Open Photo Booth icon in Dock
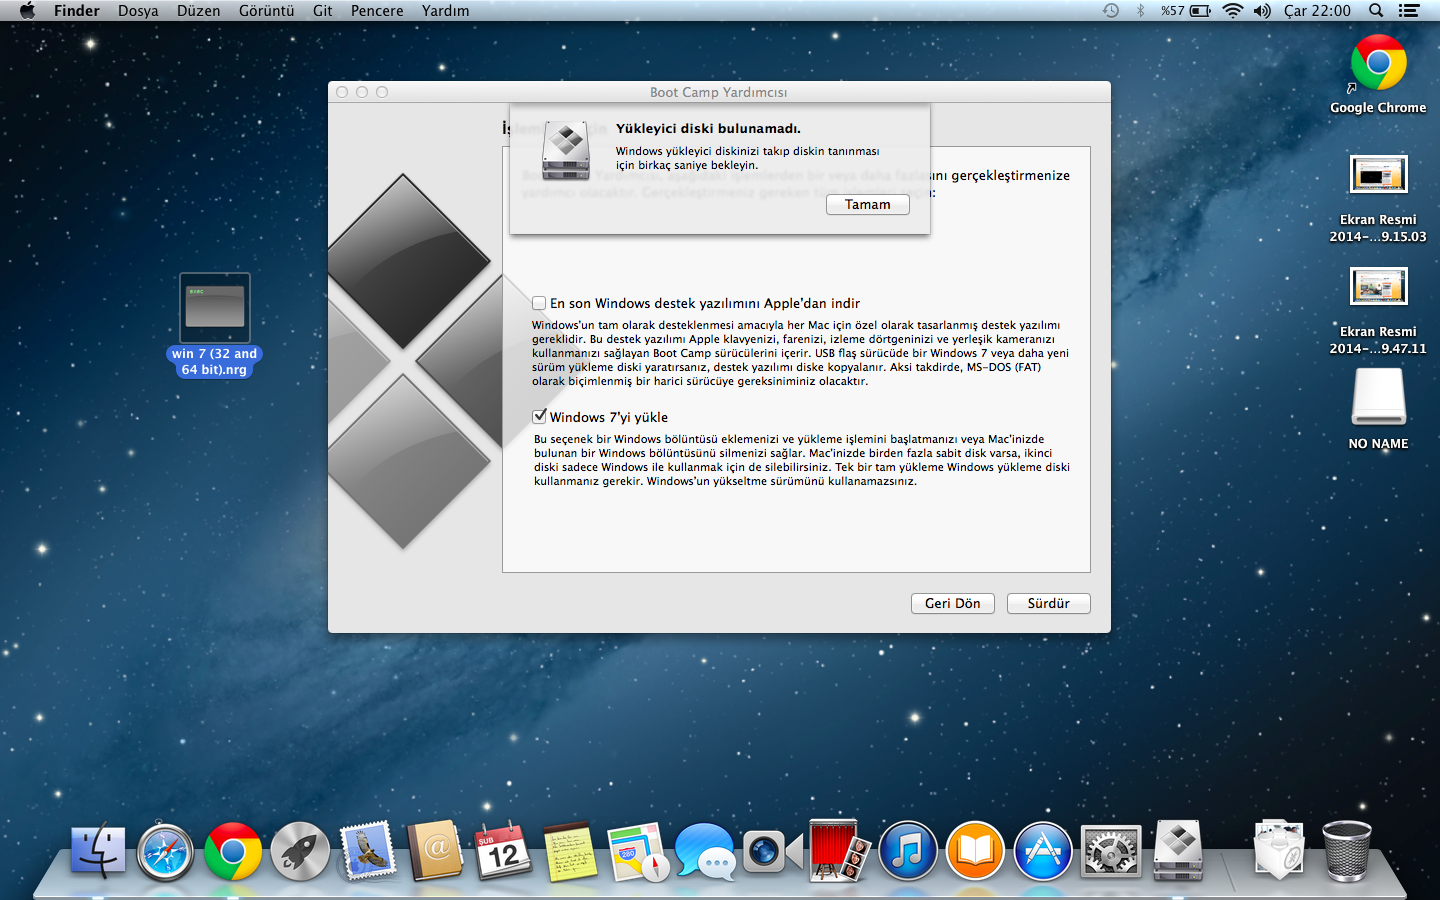1440x900 pixels. click(840, 851)
